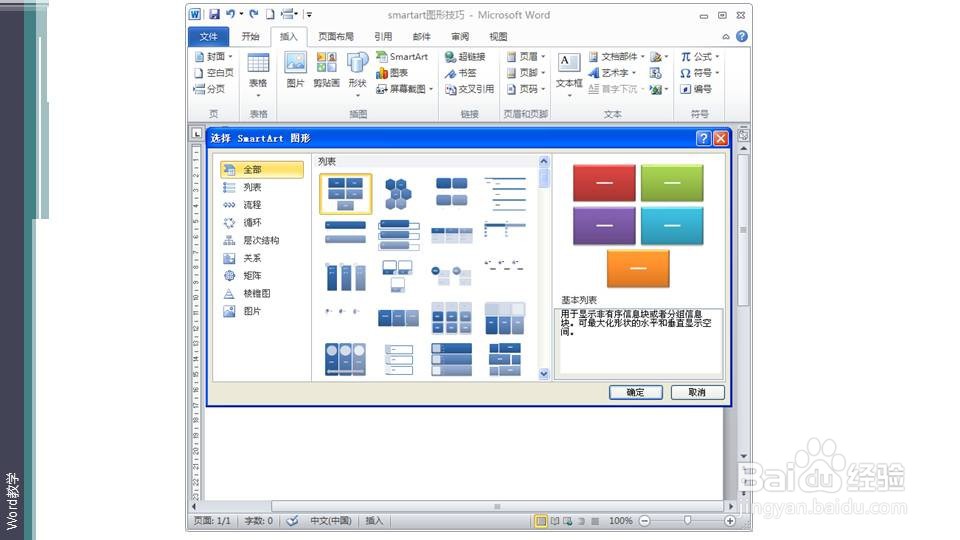Screen dimensions: 960x540
Task: Add a 书签 bookmark
Action: [460, 73]
